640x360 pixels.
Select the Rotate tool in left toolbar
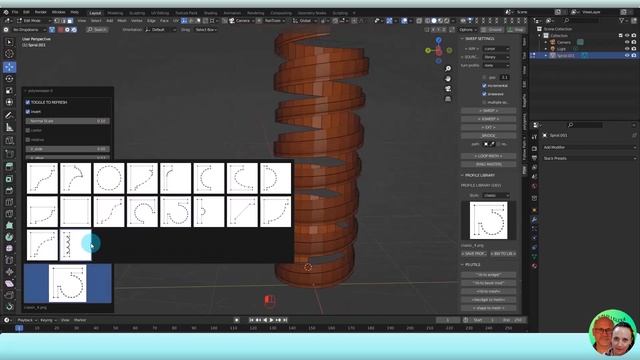point(9,79)
